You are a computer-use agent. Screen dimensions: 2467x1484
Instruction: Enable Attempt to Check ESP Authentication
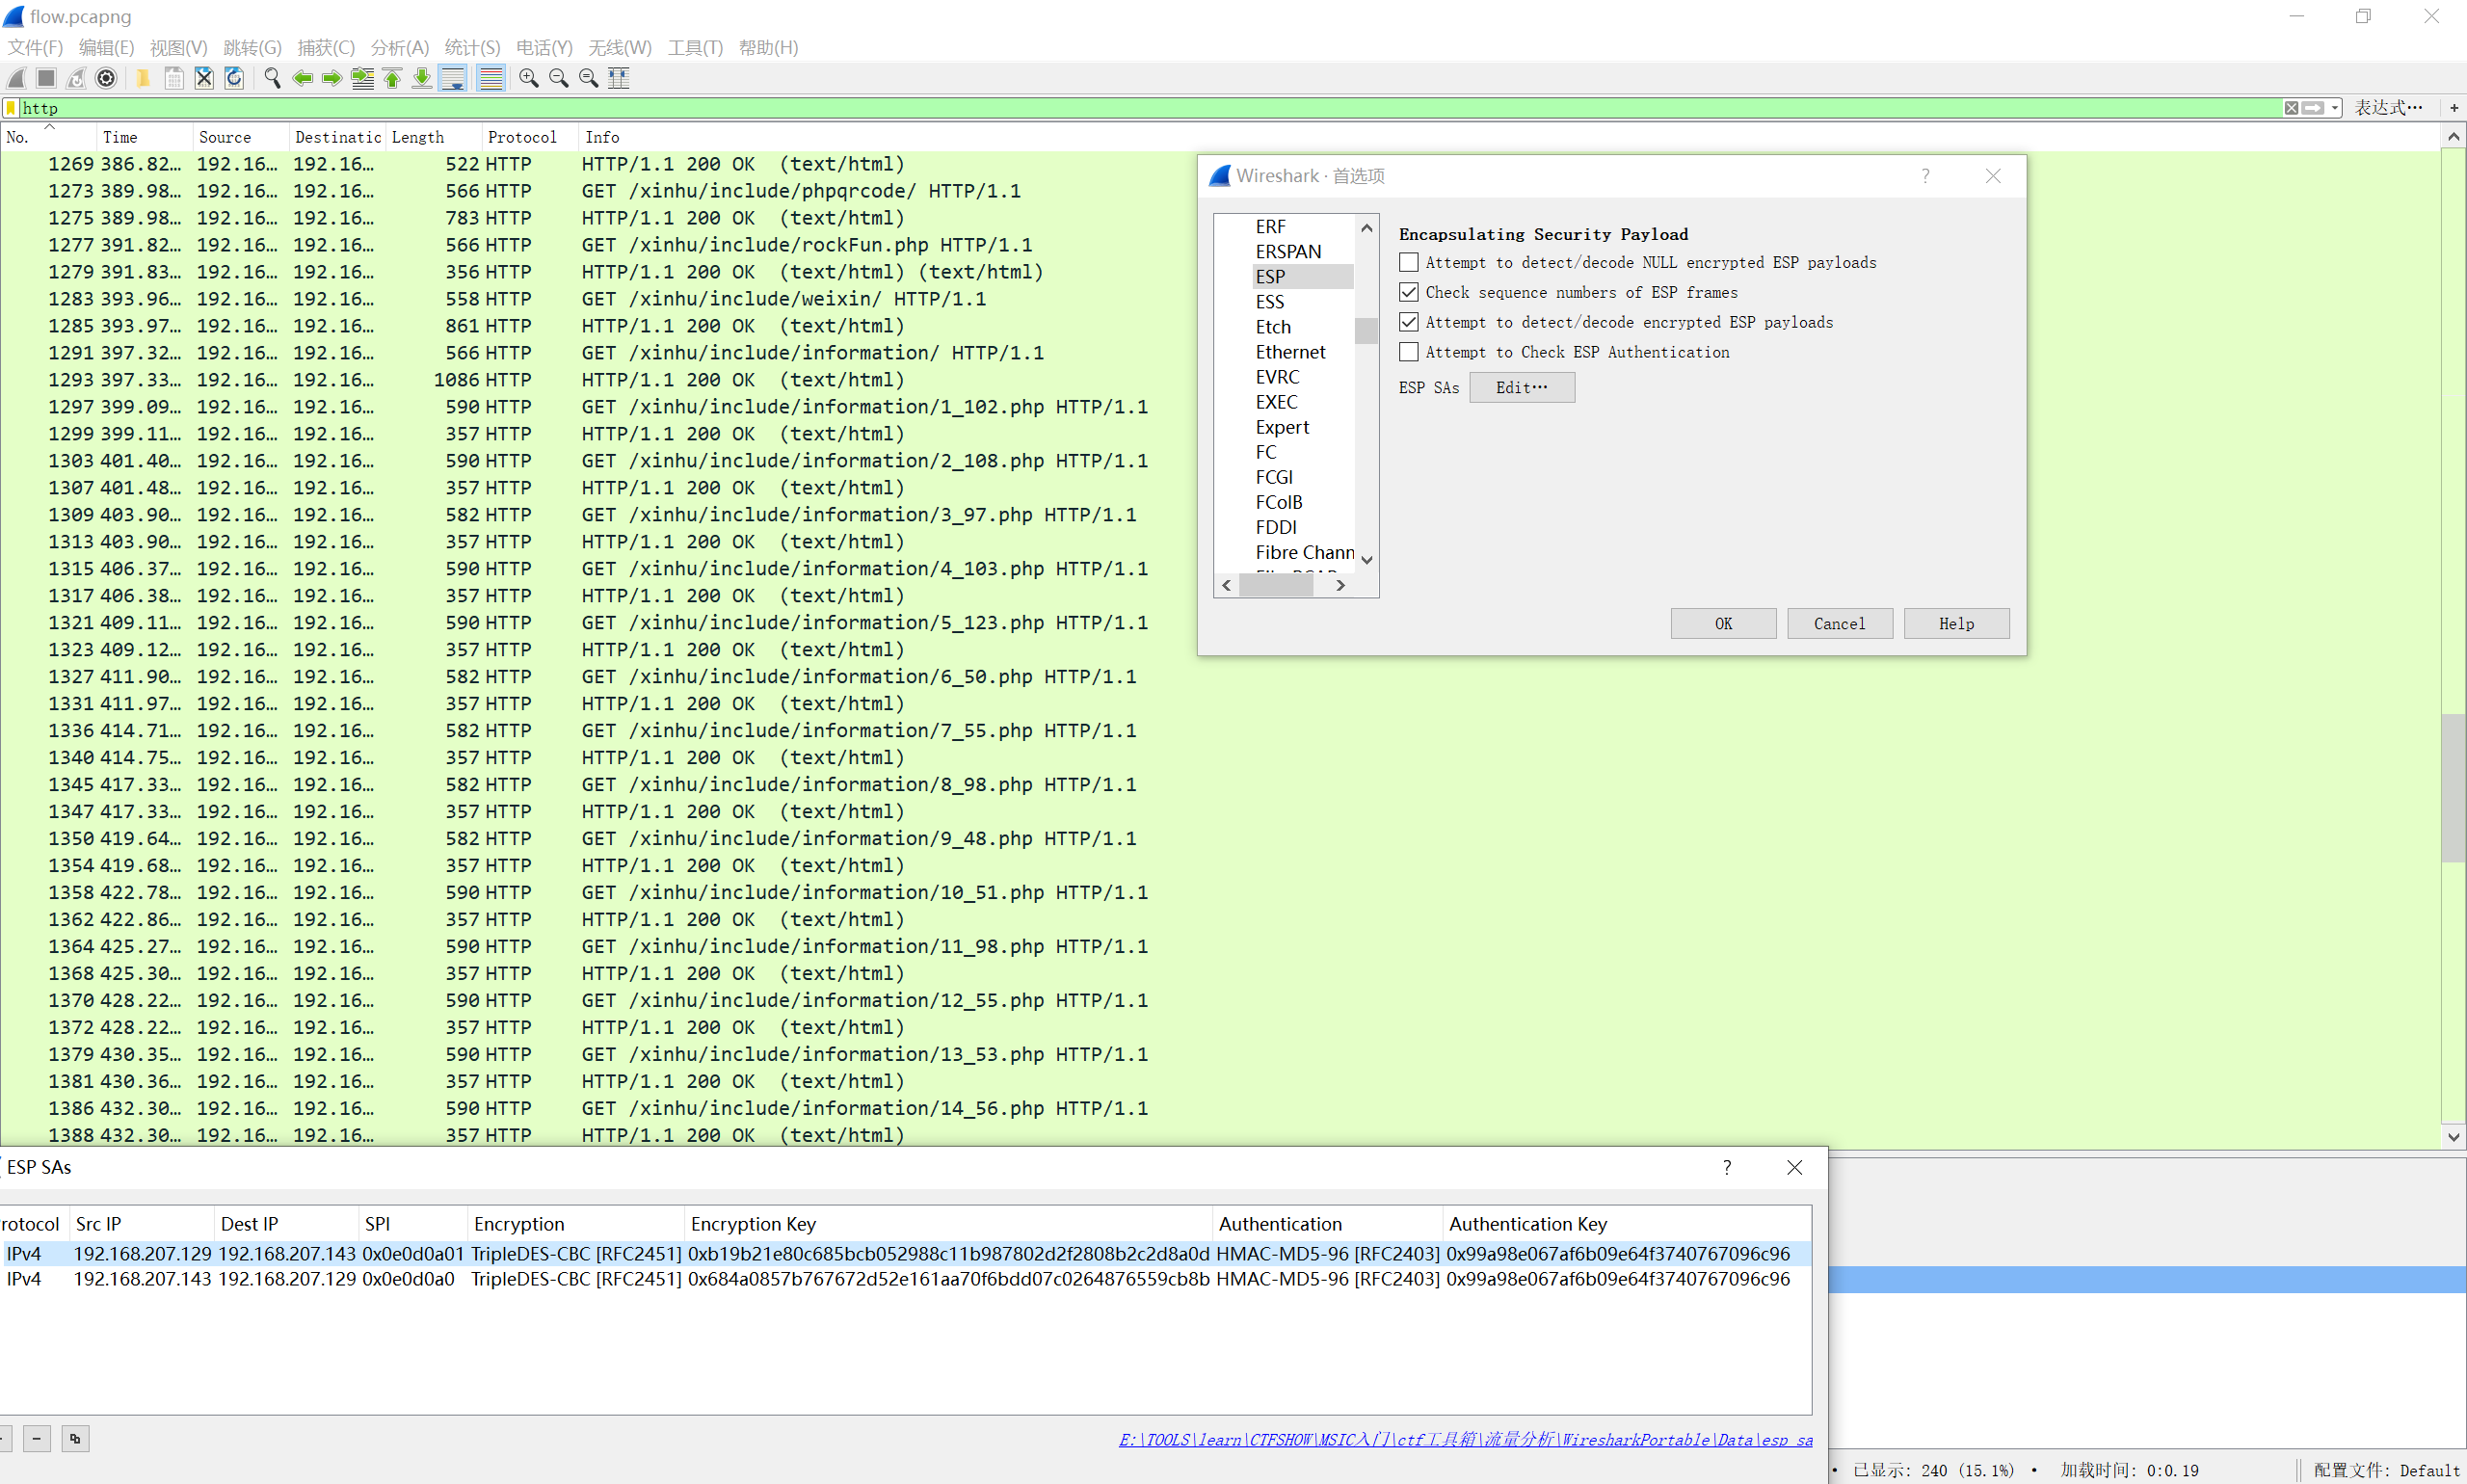[1408, 352]
